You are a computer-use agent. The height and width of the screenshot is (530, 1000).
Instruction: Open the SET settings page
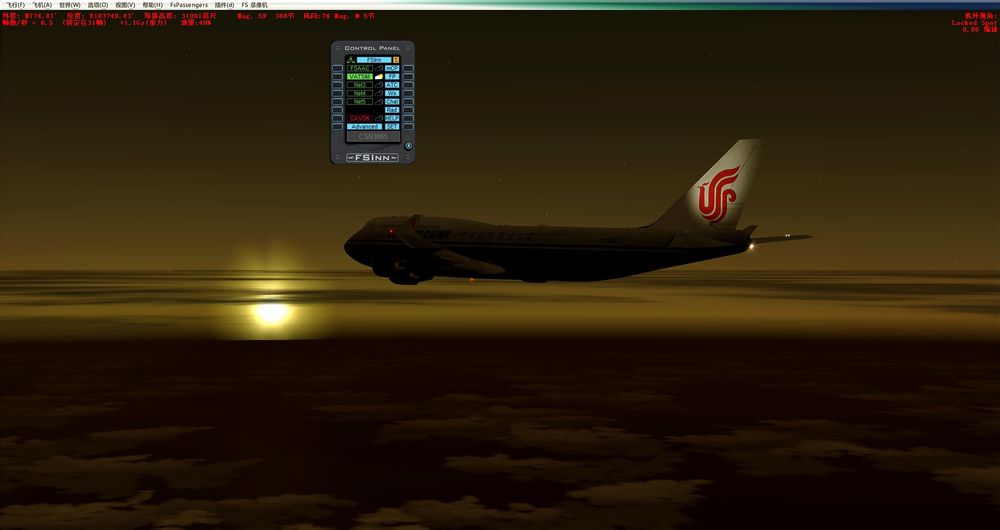click(x=392, y=126)
